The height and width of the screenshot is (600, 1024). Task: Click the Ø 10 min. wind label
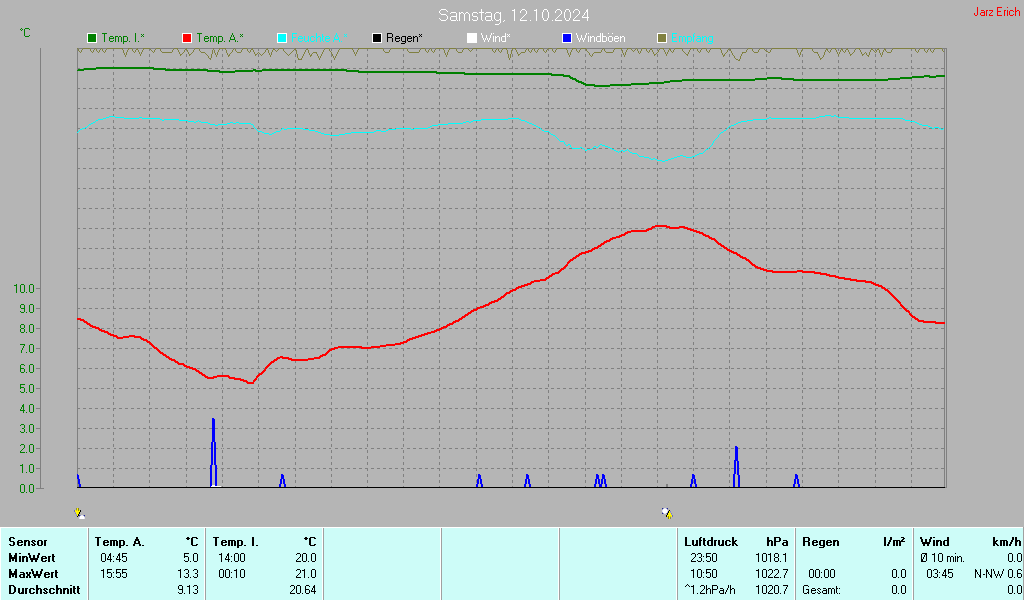pyautogui.click(x=942, y=558)
